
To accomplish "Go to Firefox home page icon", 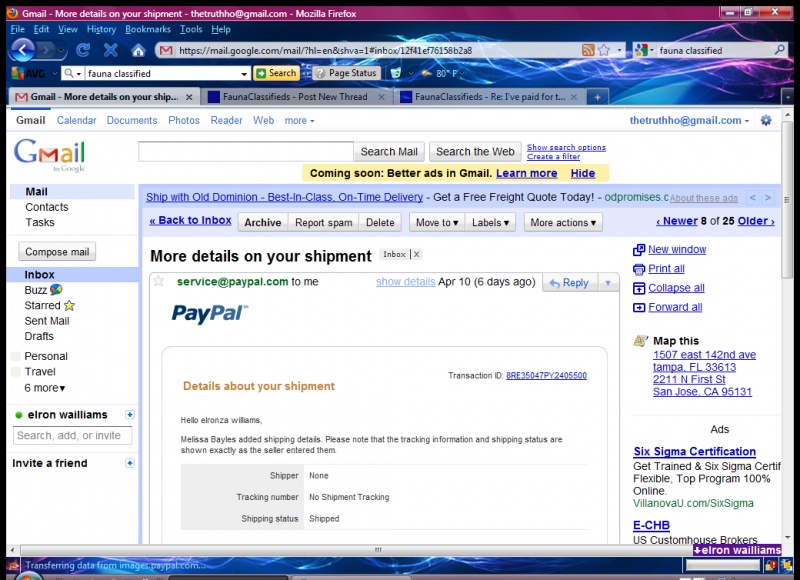I will pos(138,50).
